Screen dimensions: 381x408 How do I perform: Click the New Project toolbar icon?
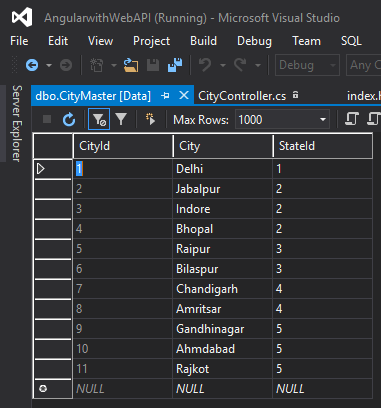coord(97,65)
